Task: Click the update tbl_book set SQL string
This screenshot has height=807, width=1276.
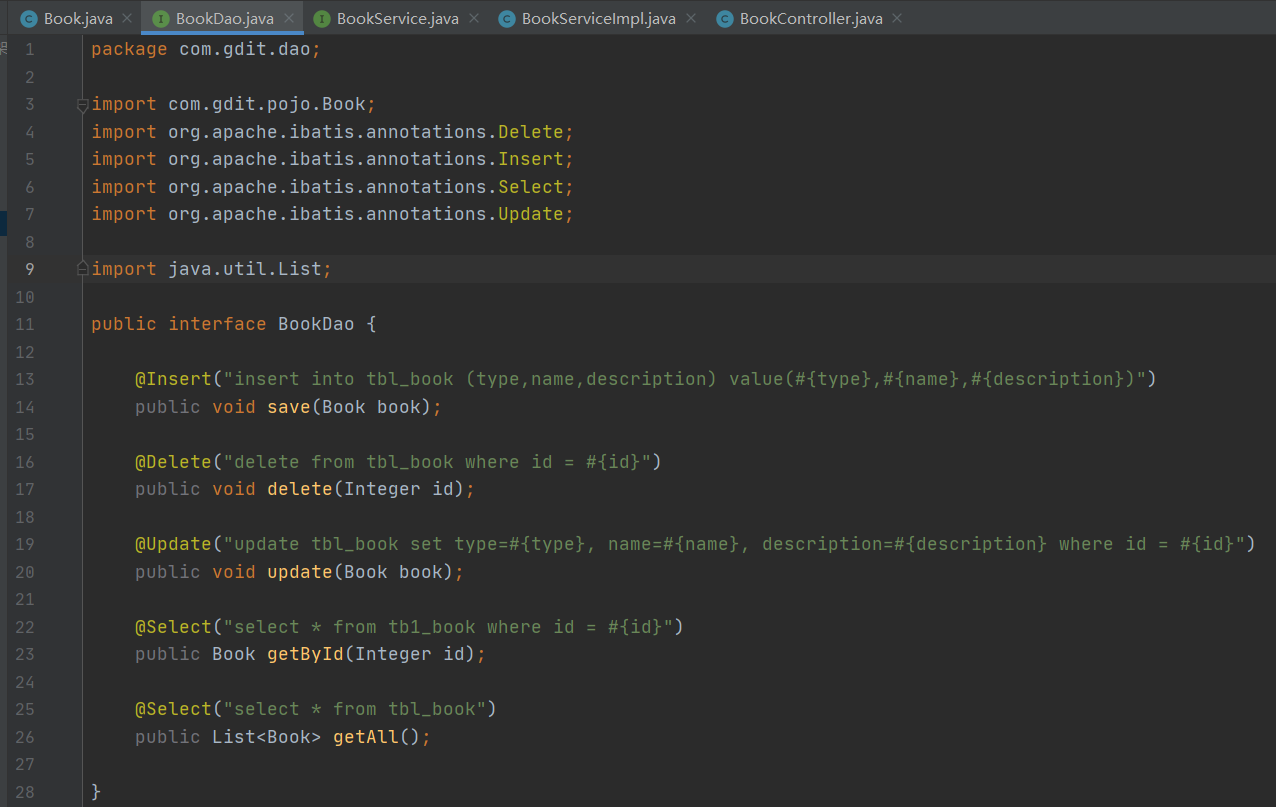Action: (734, 544)
